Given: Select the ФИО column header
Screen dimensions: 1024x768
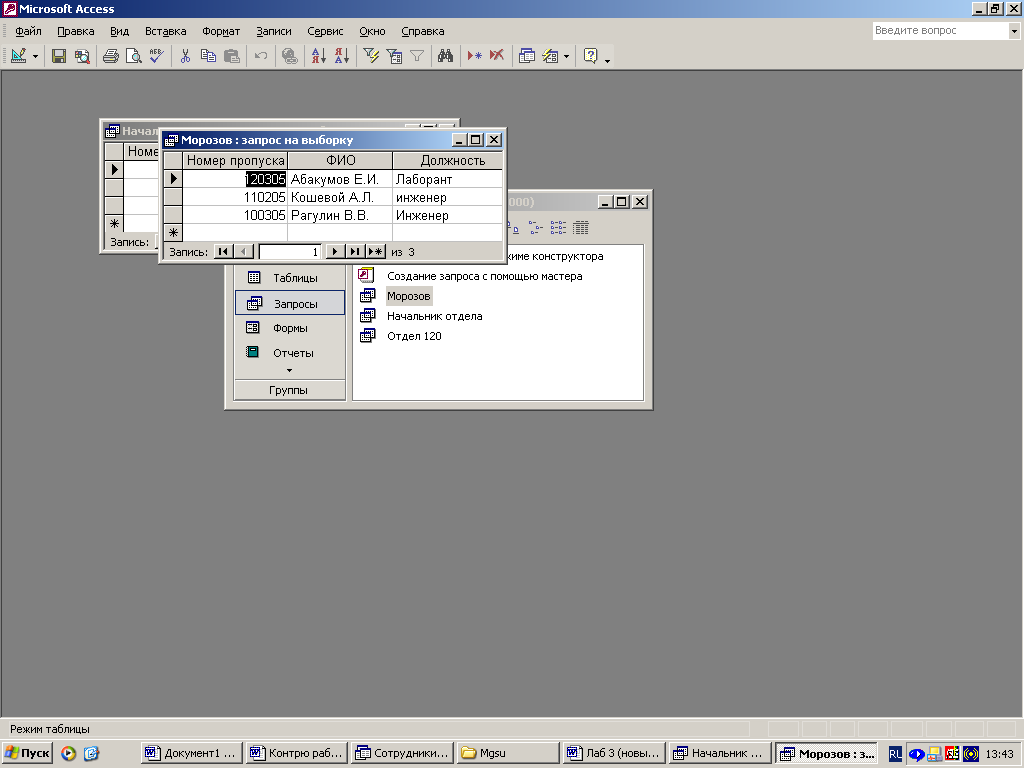Looking at the screenshot, I should (x=340, y=161).
